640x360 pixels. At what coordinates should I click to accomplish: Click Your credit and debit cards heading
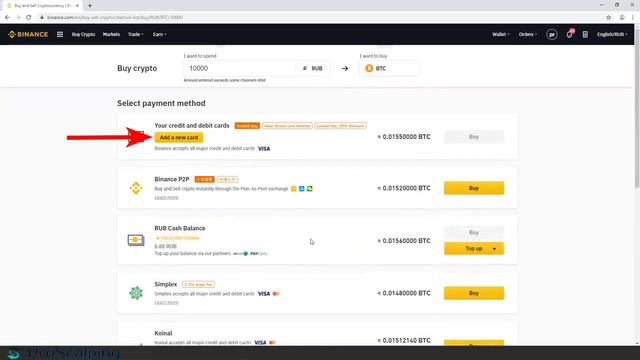tap(192, 126)
